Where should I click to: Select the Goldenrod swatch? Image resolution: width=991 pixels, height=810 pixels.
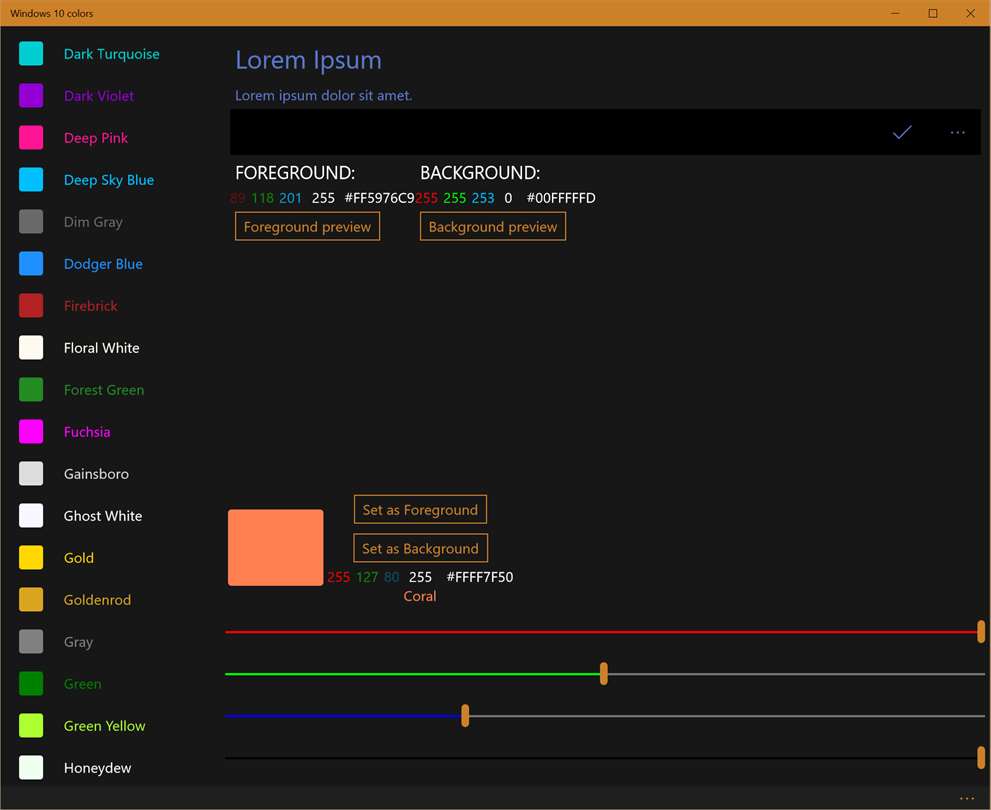[31, 600]
